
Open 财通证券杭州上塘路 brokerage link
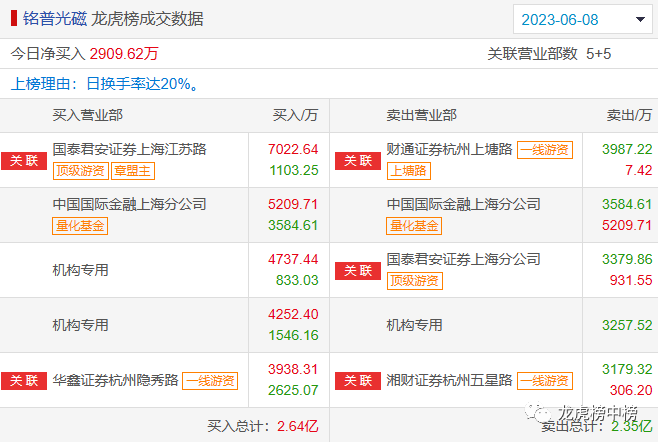coord(449,149)
